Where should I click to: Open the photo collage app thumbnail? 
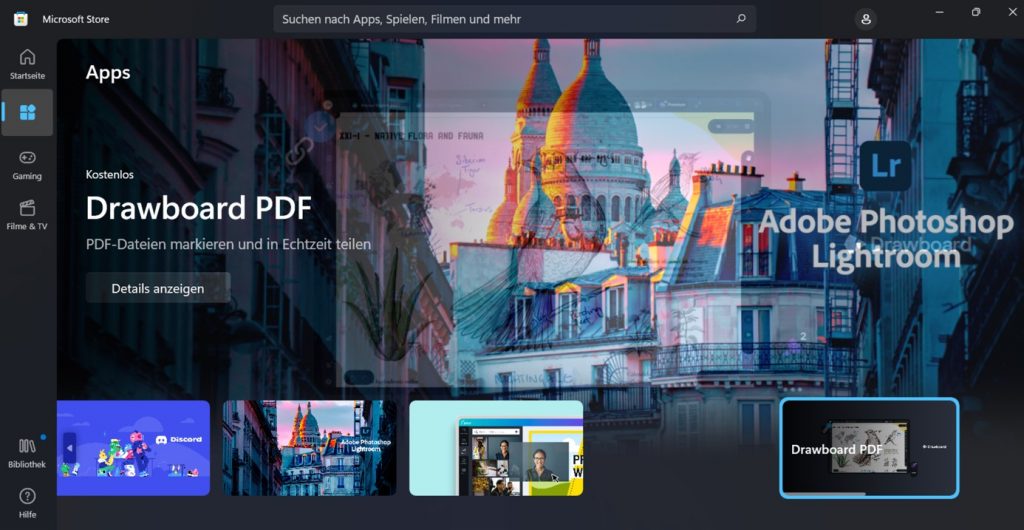pos(496,448)
